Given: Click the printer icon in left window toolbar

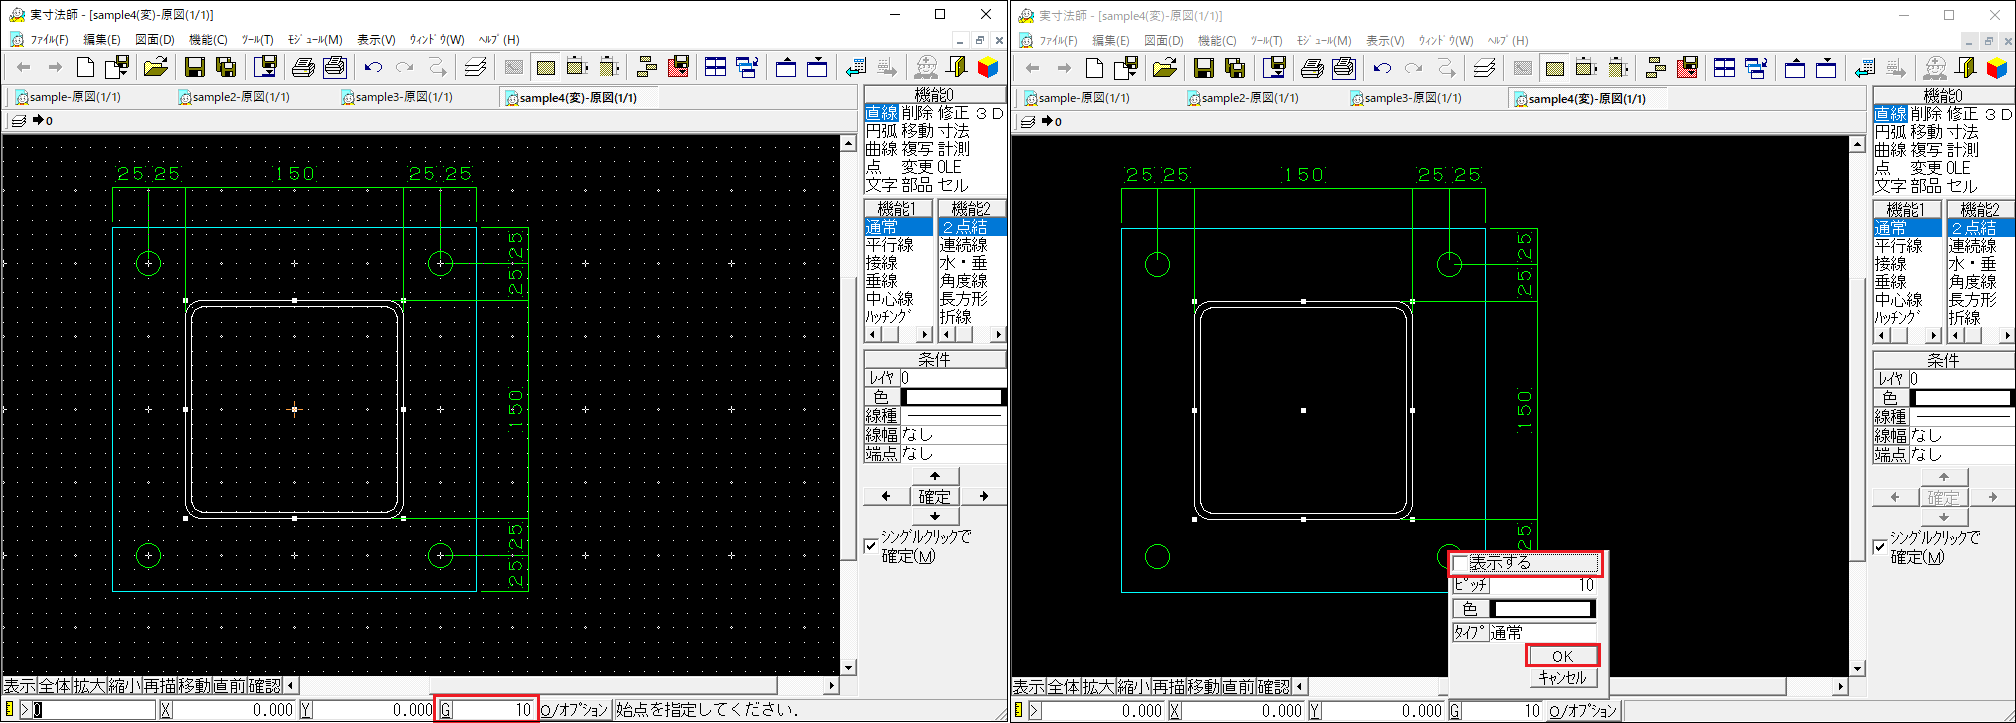Looking at the screenshot, I should 303,67.
